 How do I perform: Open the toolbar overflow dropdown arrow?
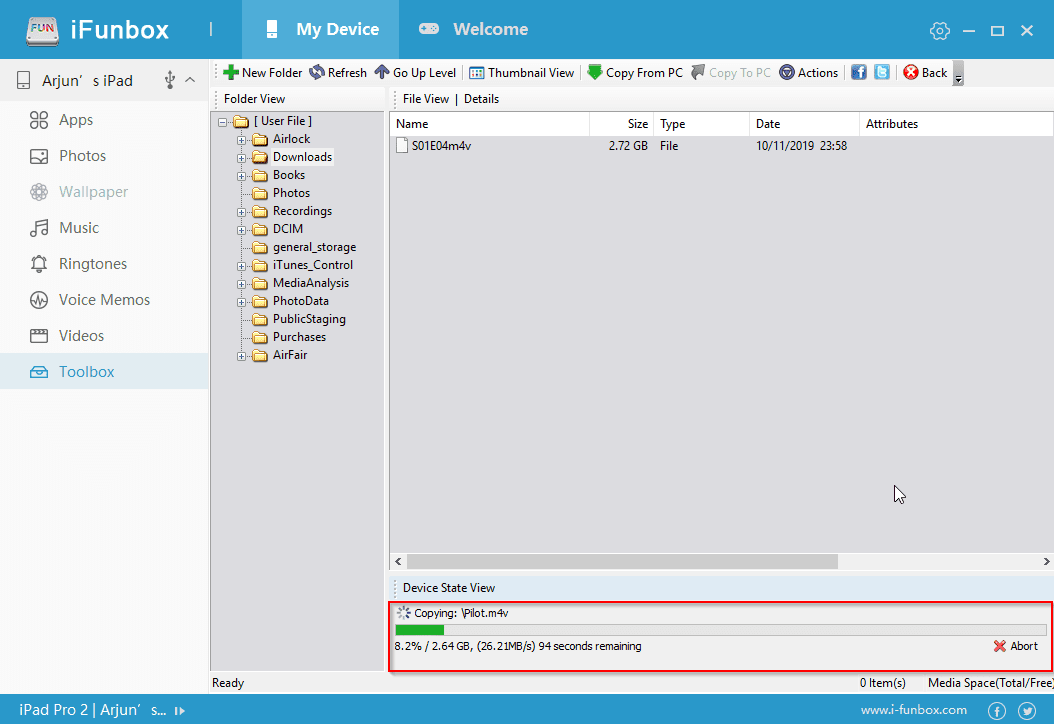[x=959, y=73]
